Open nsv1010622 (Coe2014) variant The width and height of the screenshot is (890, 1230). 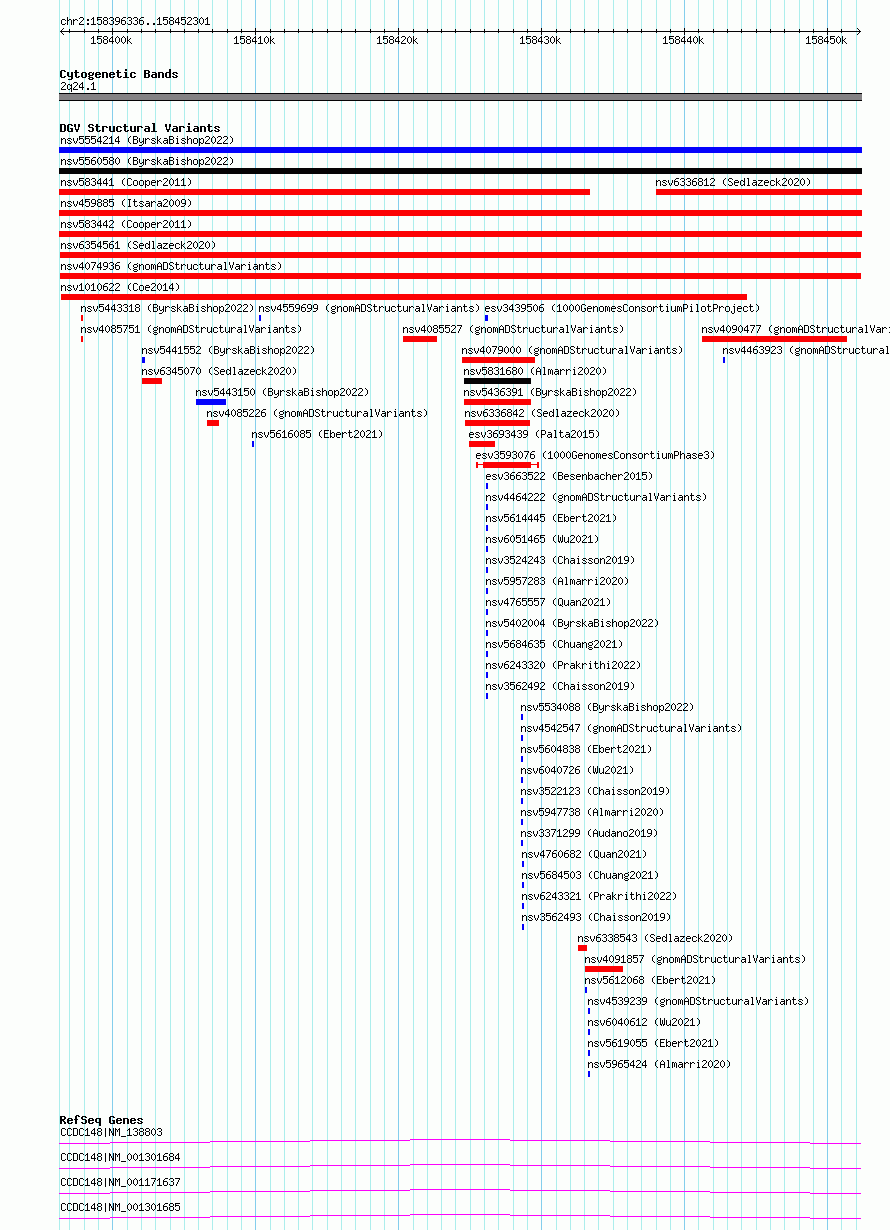tap(120, 288)
